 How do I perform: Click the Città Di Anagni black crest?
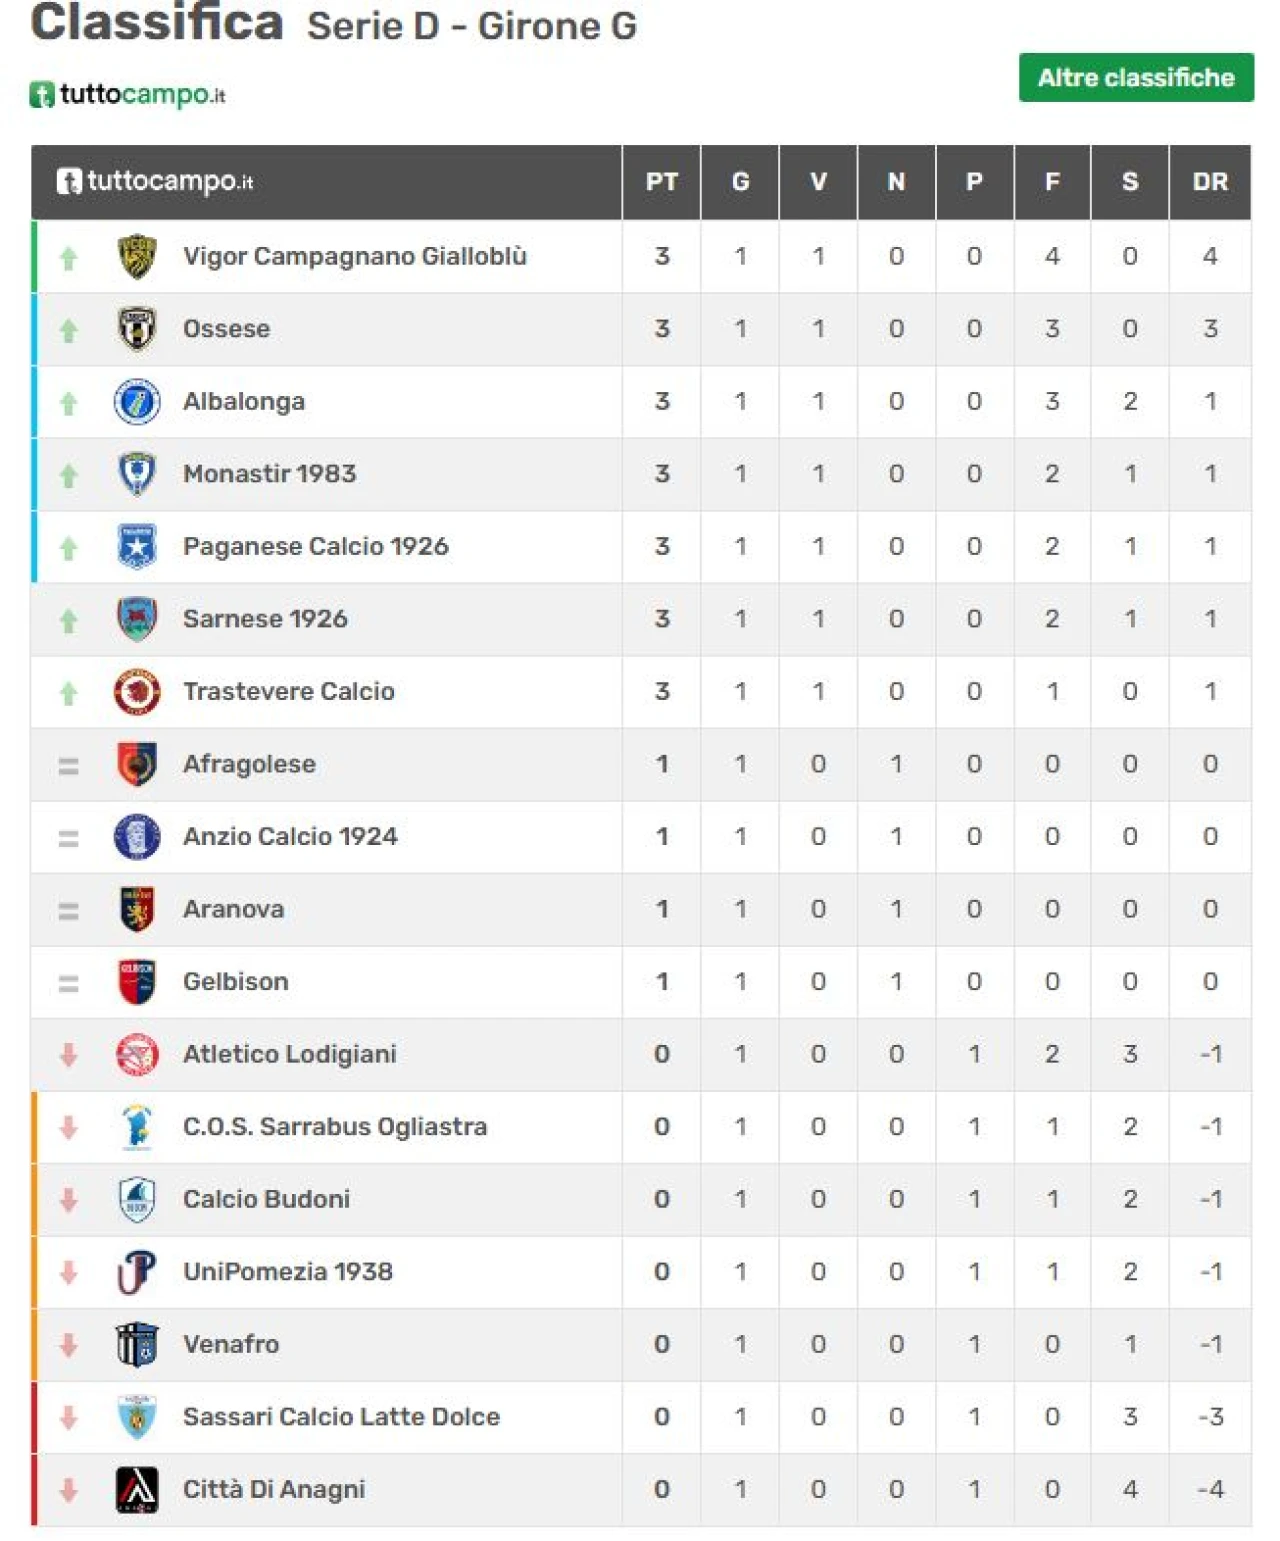tap(137, 1489)
